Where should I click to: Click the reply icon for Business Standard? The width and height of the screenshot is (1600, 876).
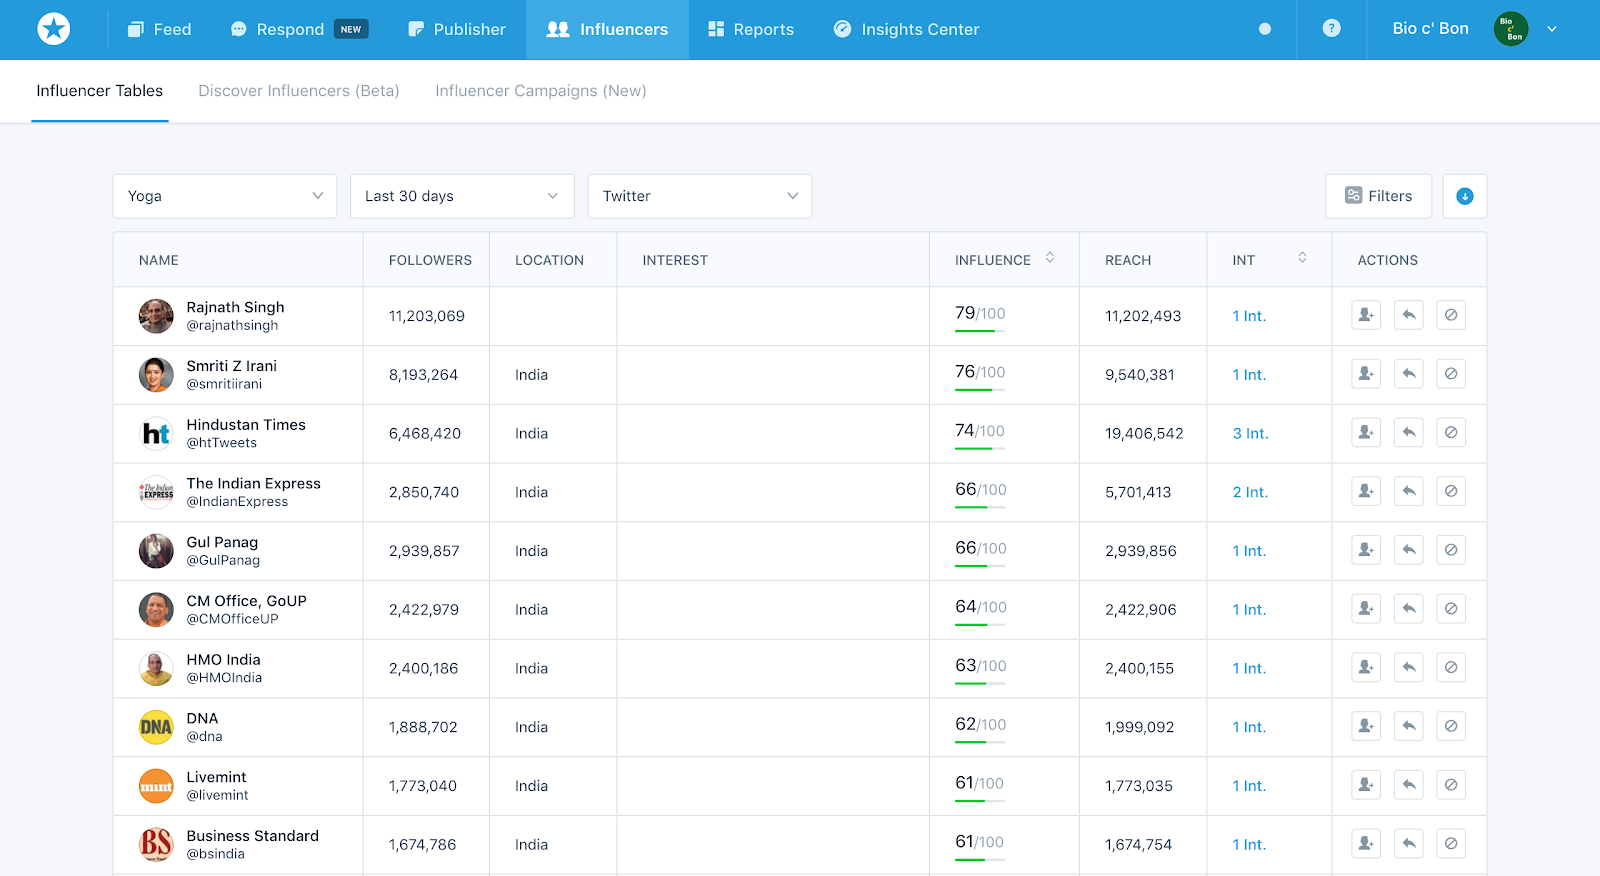1409,844
